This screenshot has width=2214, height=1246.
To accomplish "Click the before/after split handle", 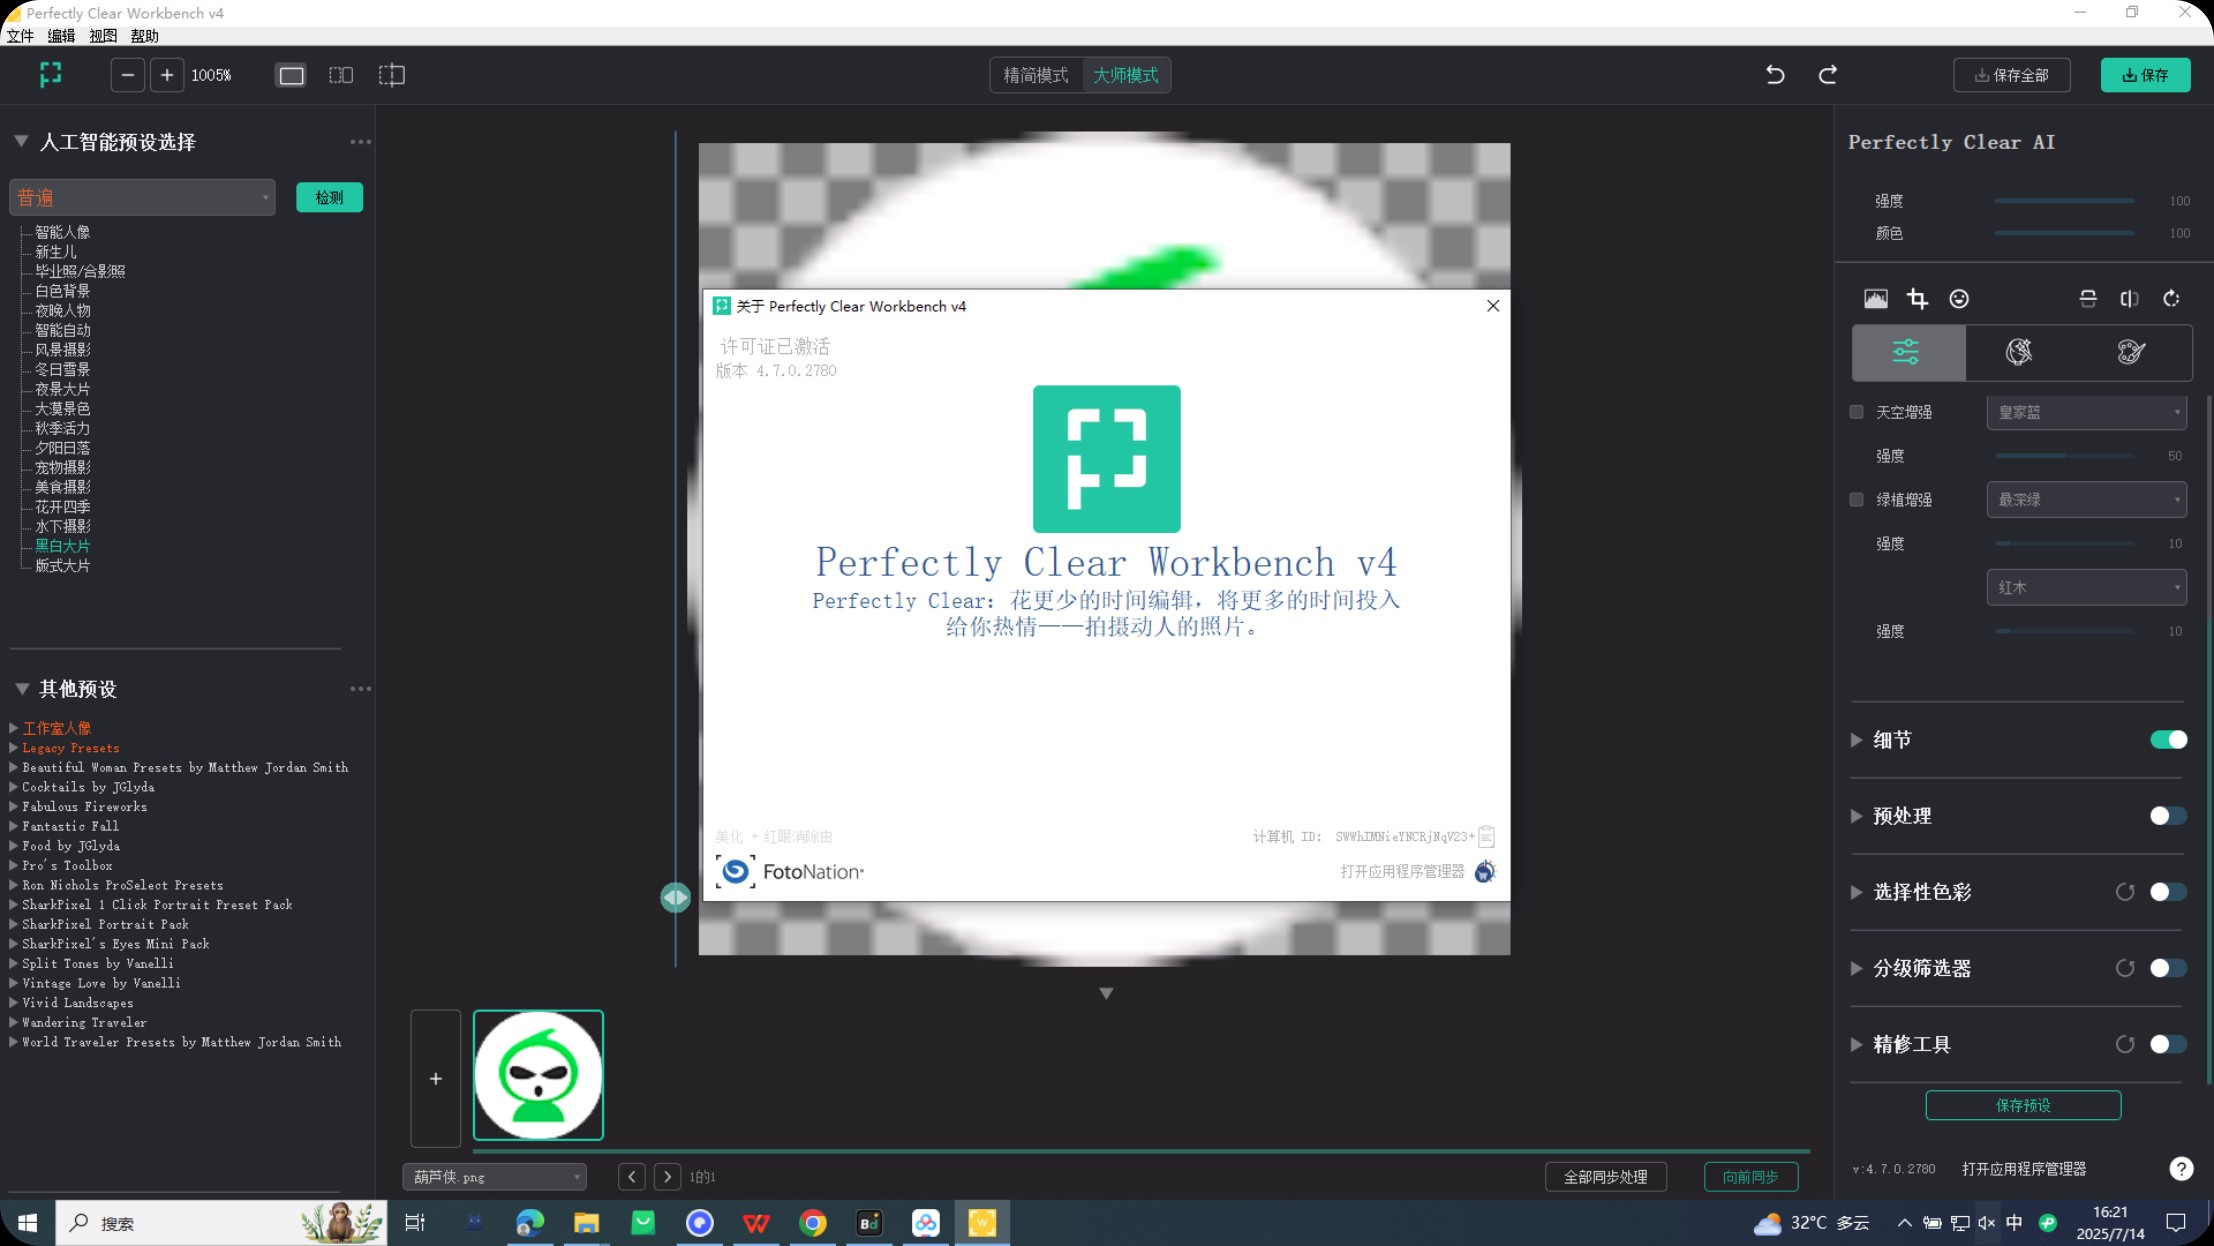I will pyautogui.click(x=675, y=898).
